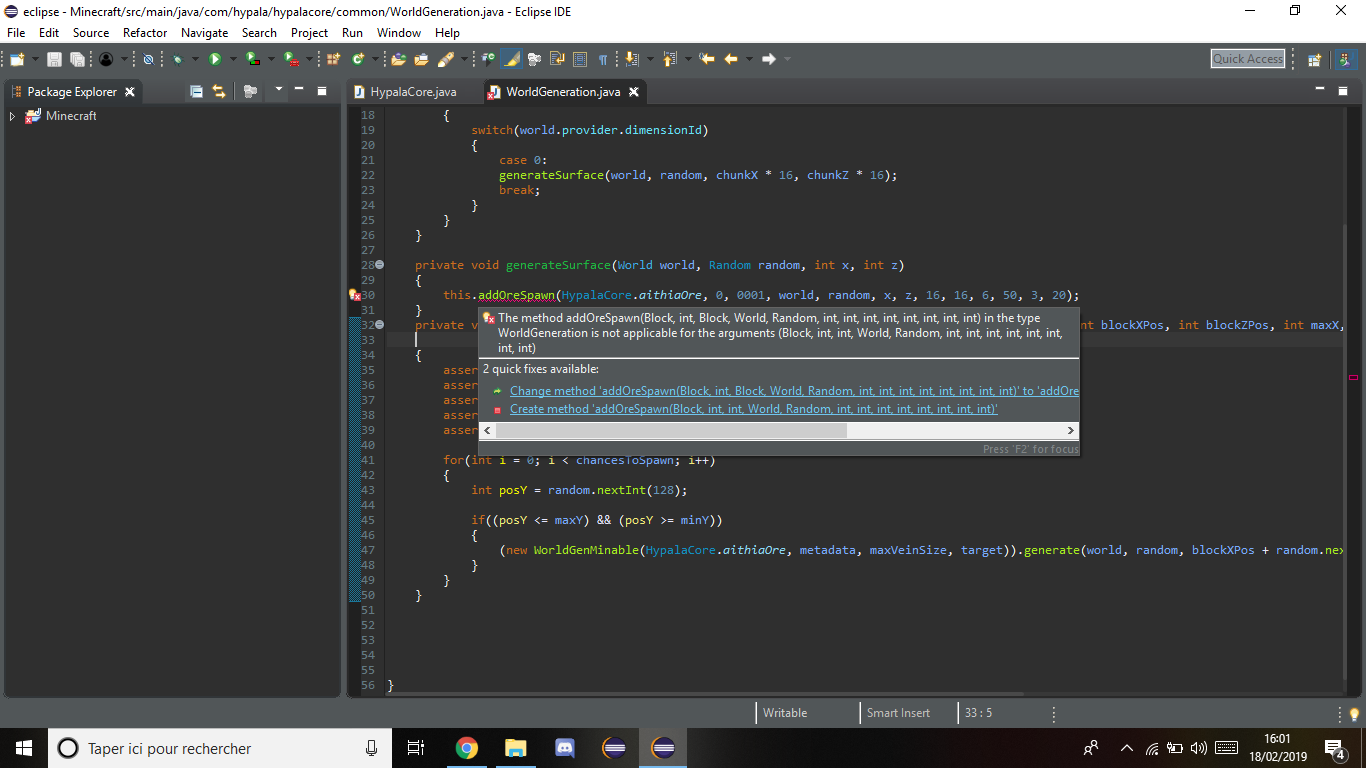
Task: Toggle Show Whitespace Characters pilcrow button
Action: (x=603, y=59)
